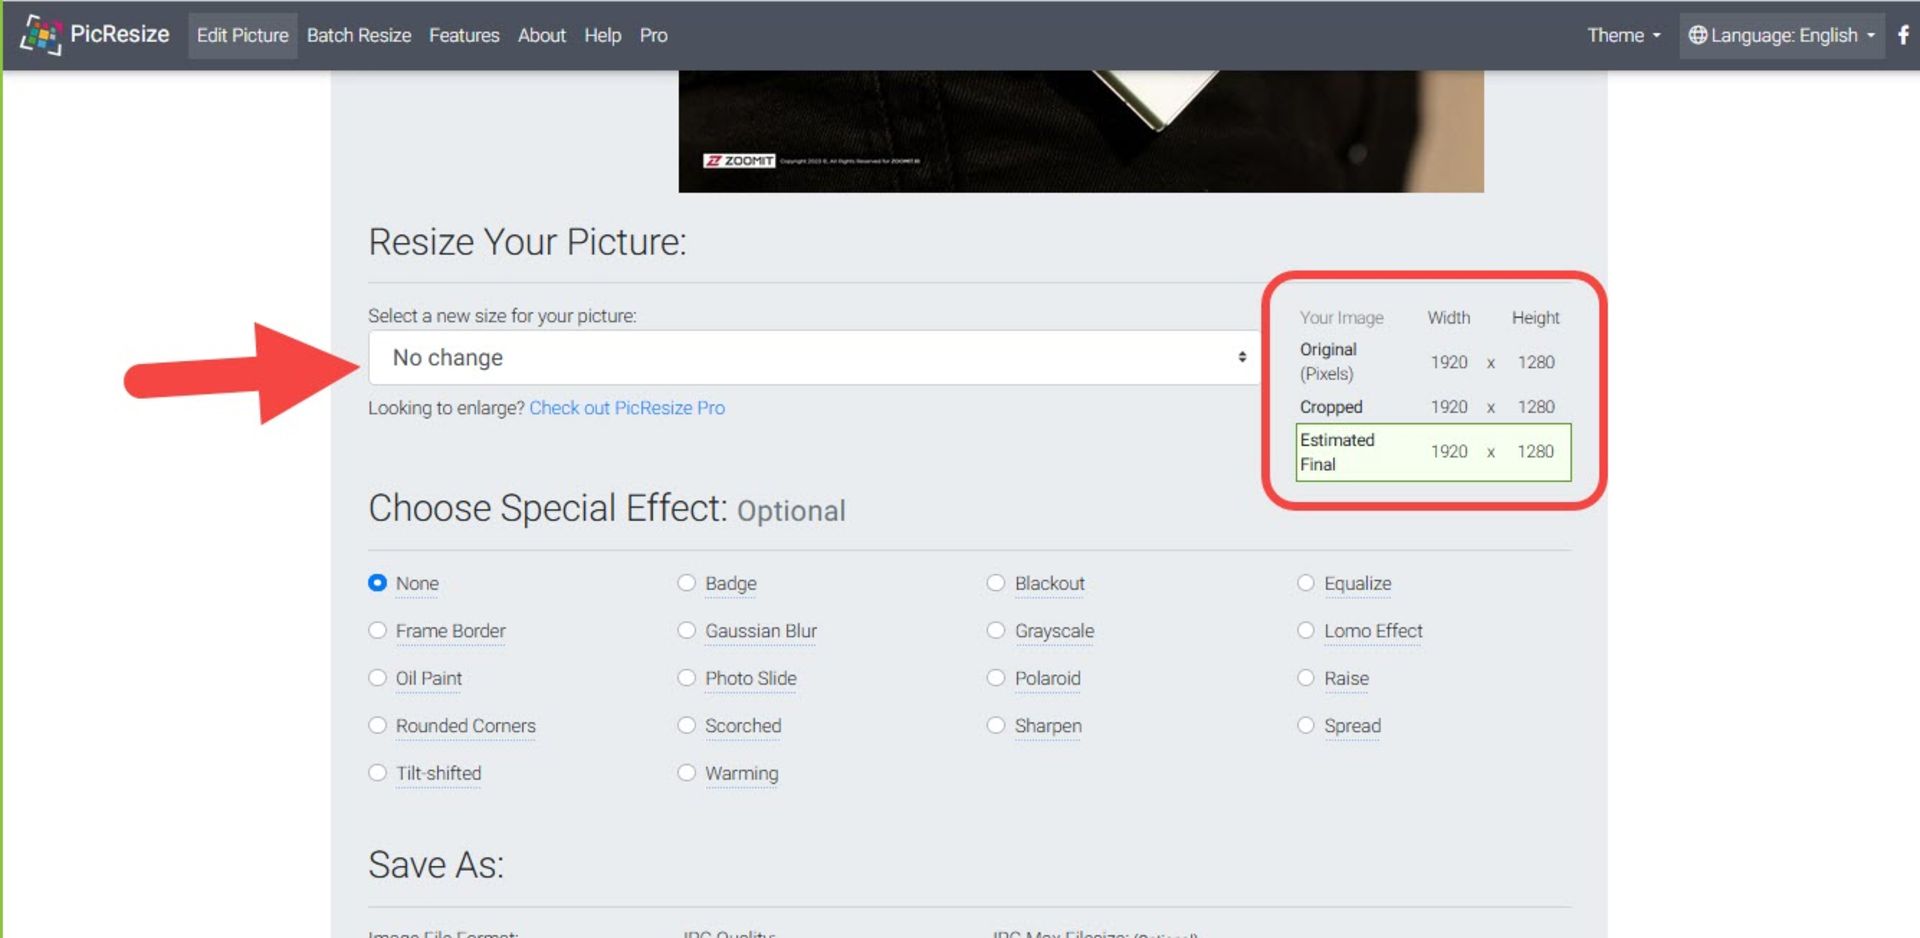Choose the Gaussian Blur effect

(x=687, y=631)
